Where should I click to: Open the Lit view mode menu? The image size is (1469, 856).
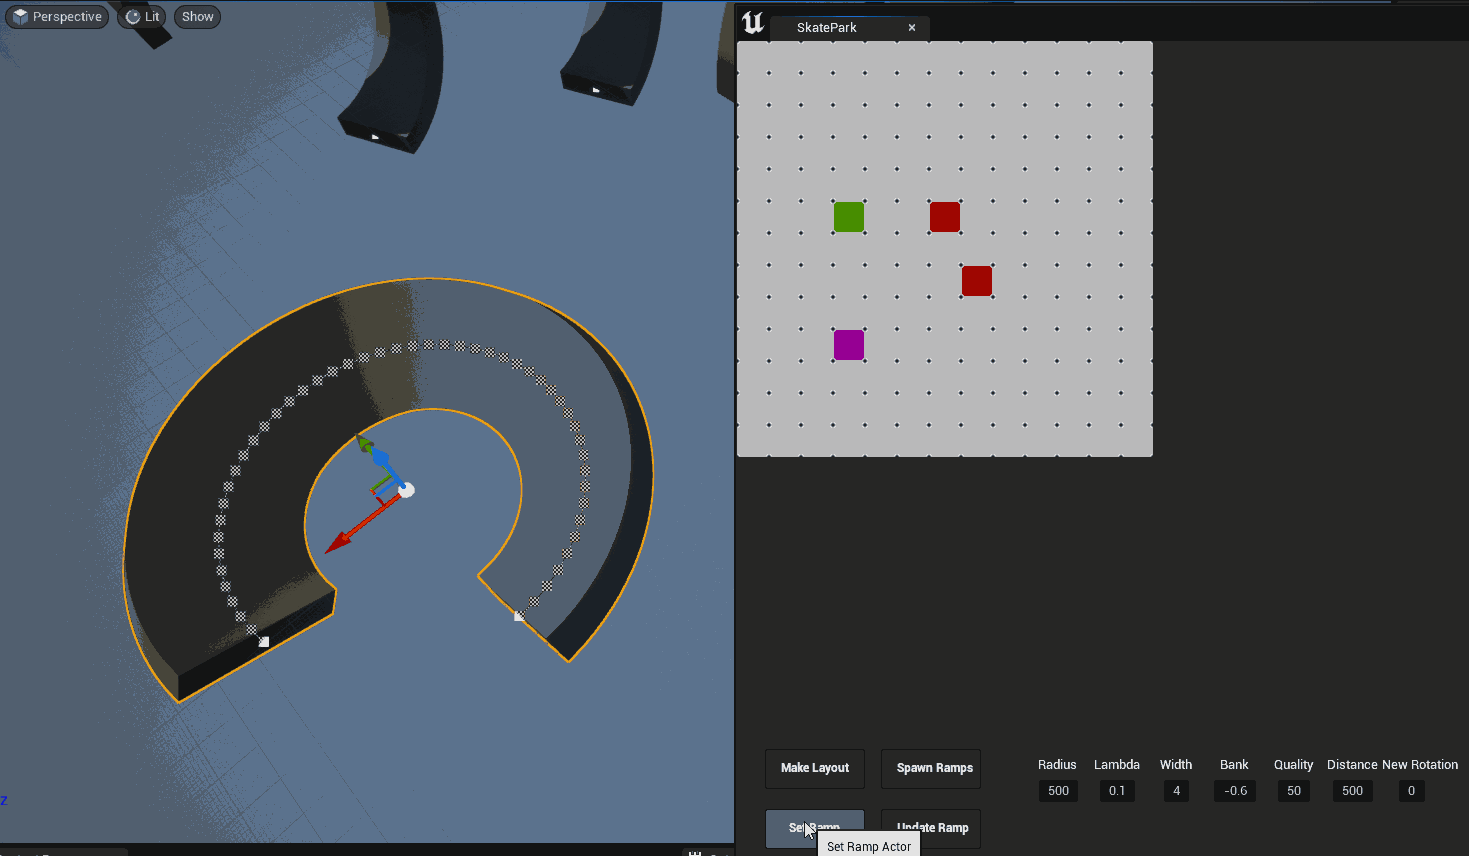142,17
